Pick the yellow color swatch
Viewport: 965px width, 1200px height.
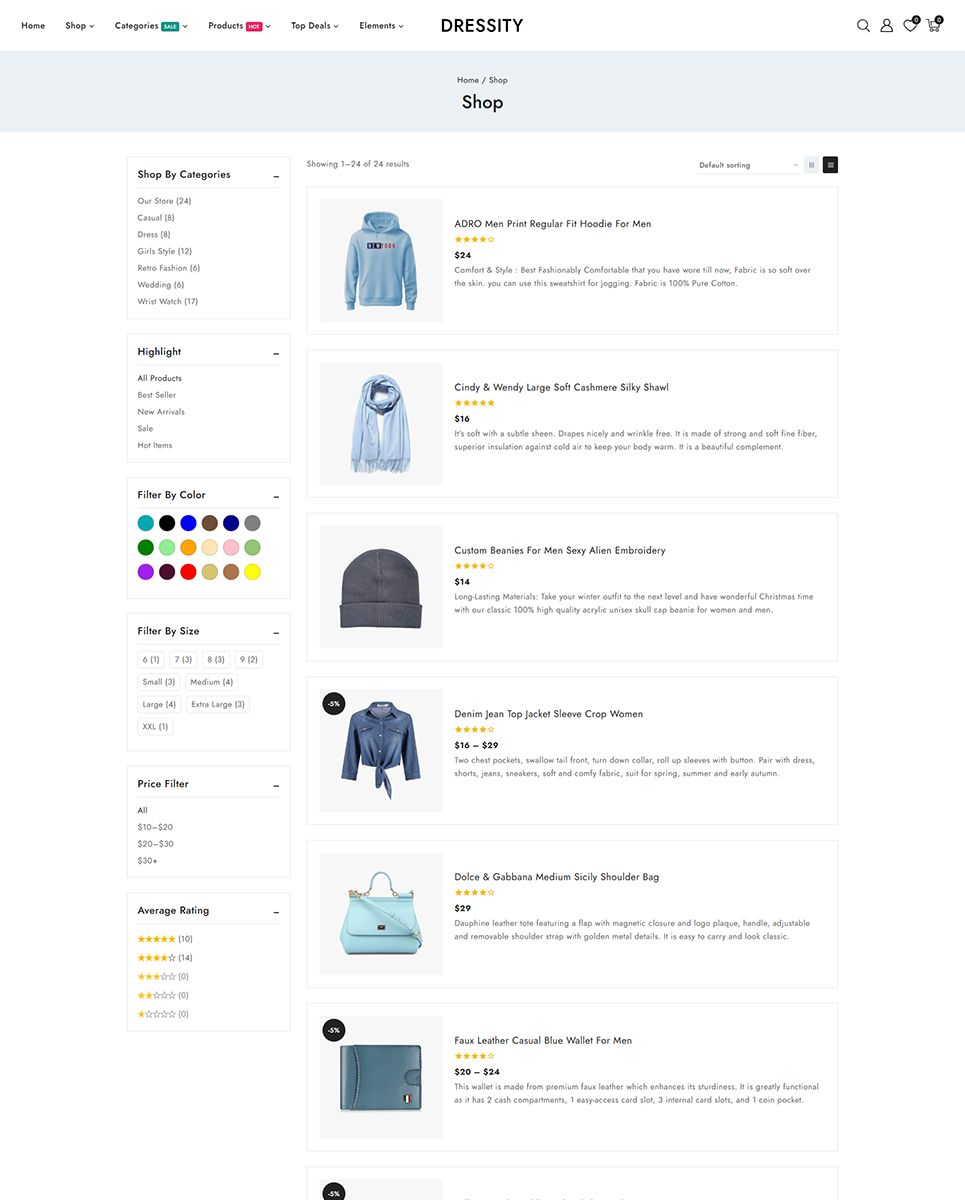click(x=252, y=572)
